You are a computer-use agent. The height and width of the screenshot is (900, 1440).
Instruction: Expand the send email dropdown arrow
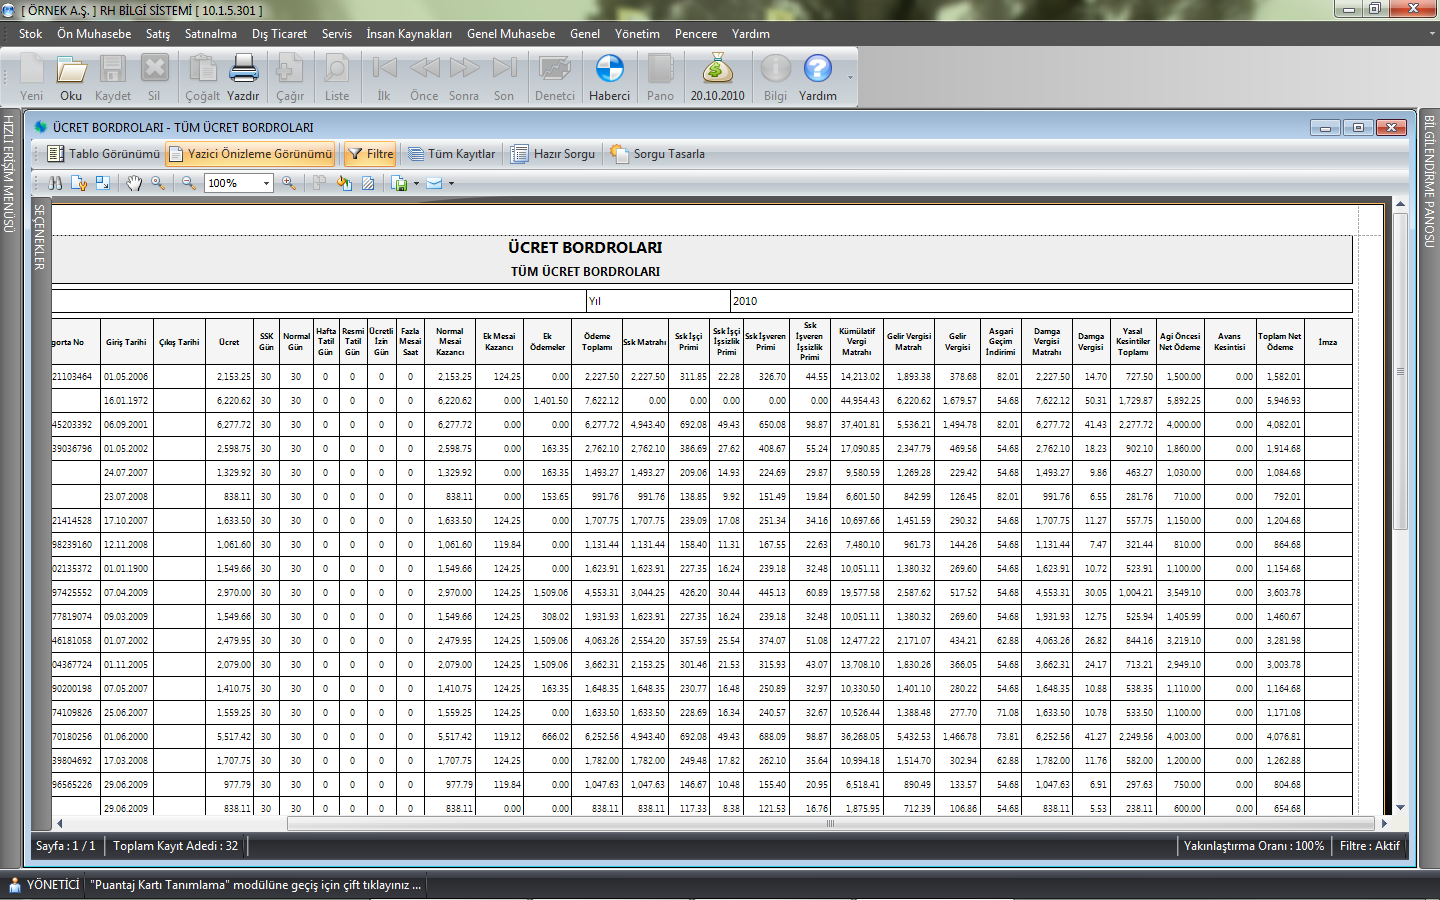pos(451,184)
